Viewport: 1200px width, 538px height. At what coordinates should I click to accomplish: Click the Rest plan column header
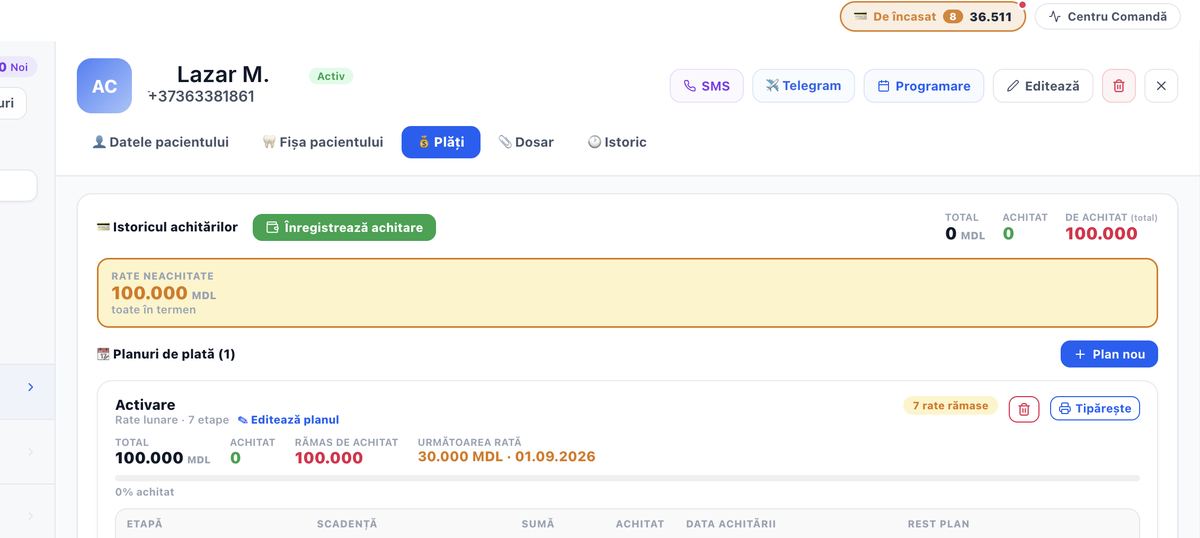(x=938, y=524)
